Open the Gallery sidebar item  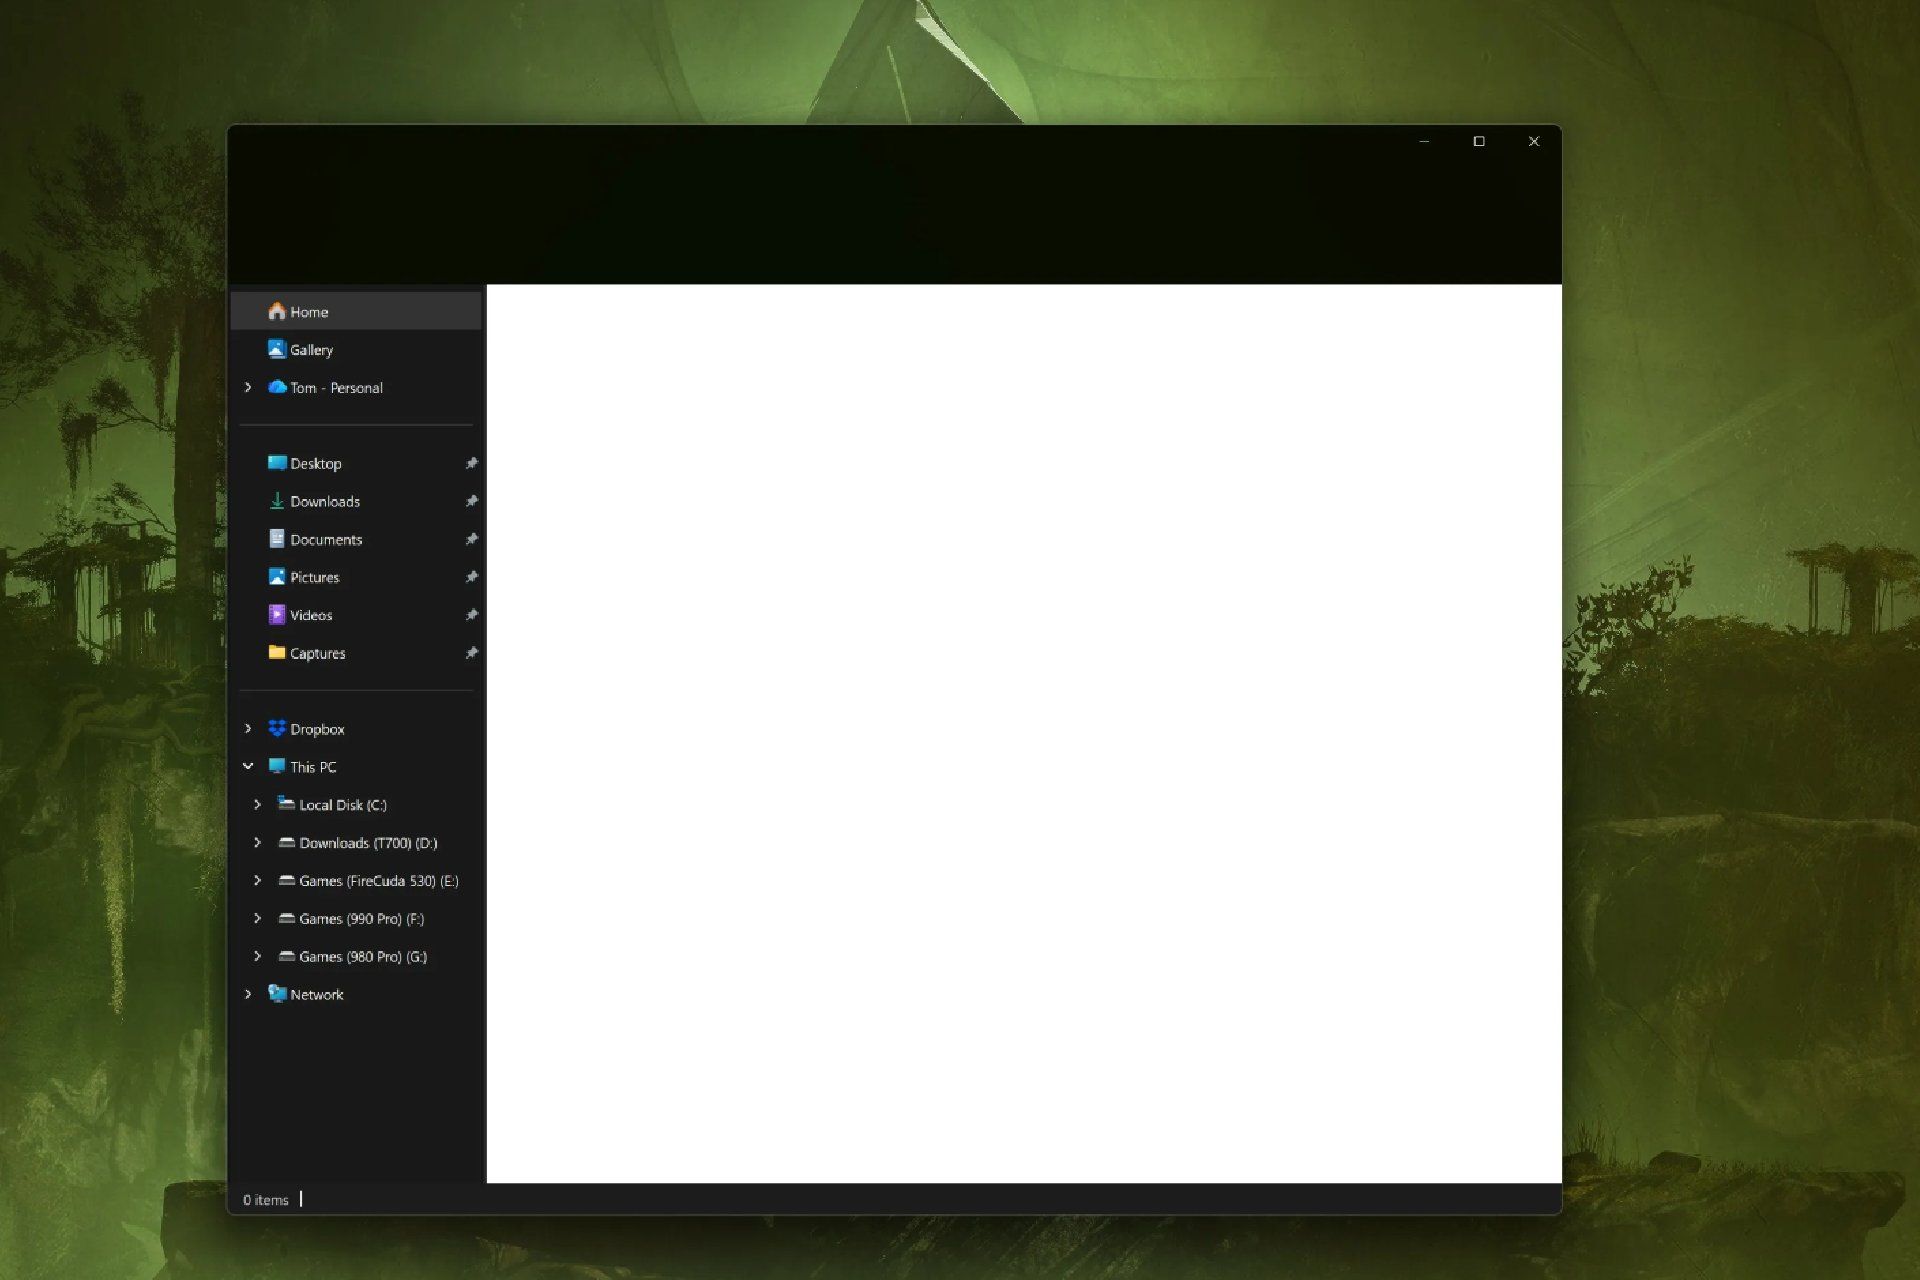pyautogui.click(x=310, y=350)
